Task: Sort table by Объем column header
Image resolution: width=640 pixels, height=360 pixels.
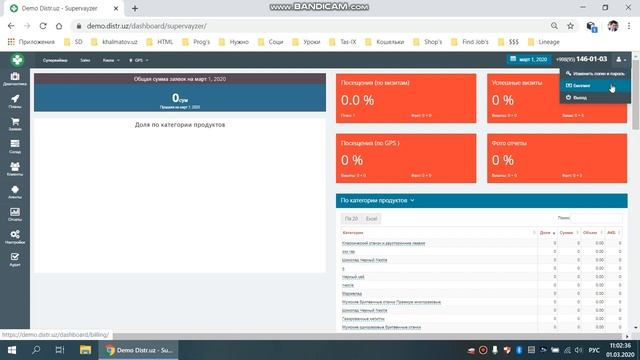Action: [593, 233]
